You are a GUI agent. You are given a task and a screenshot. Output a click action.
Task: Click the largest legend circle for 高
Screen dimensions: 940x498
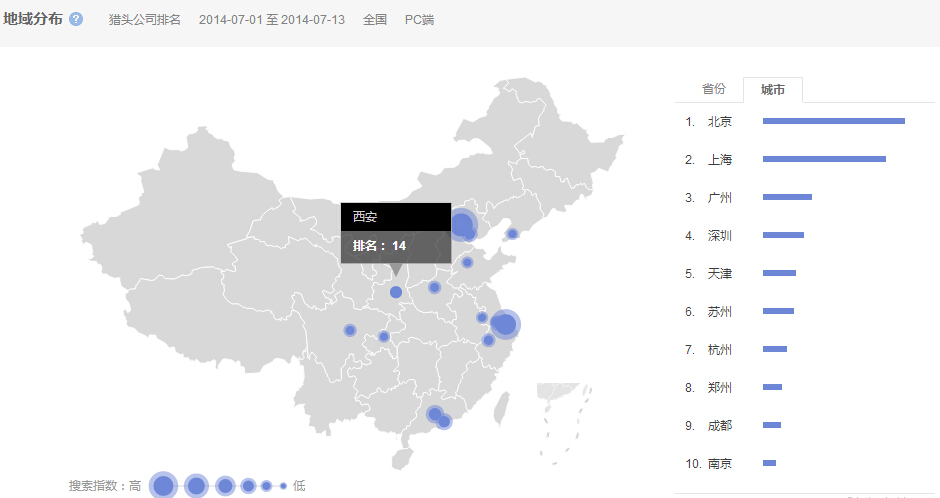[x=163, y=486]
